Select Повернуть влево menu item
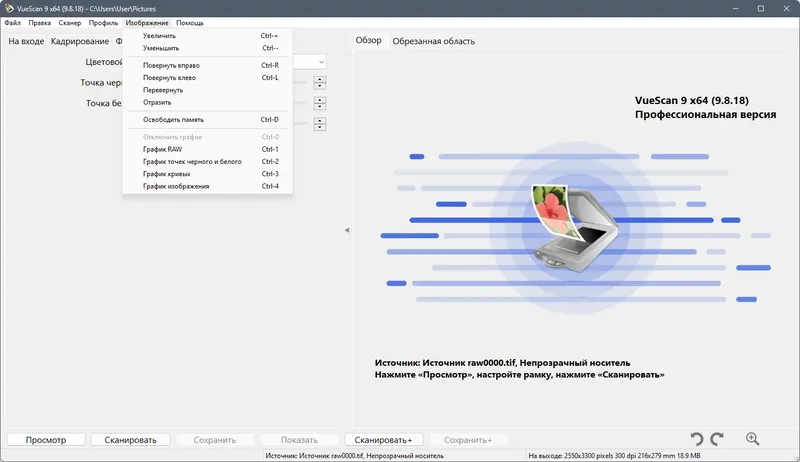 [x=207, y=78]
